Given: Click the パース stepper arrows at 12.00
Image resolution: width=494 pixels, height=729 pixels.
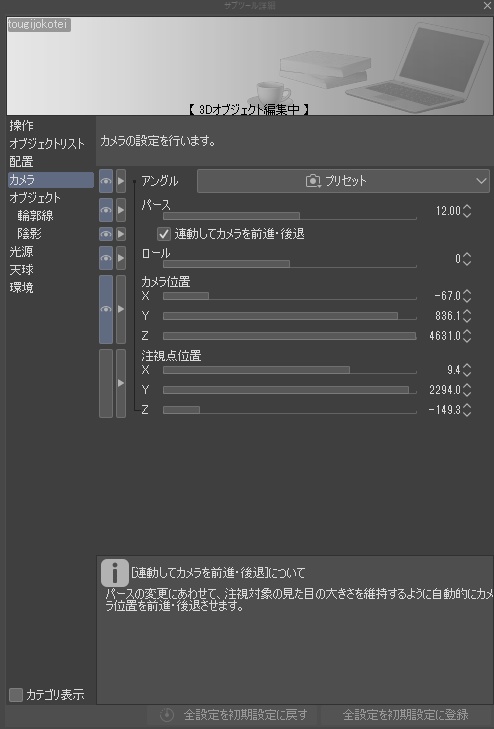Looking at the screenshot, I should click(467, 211).
